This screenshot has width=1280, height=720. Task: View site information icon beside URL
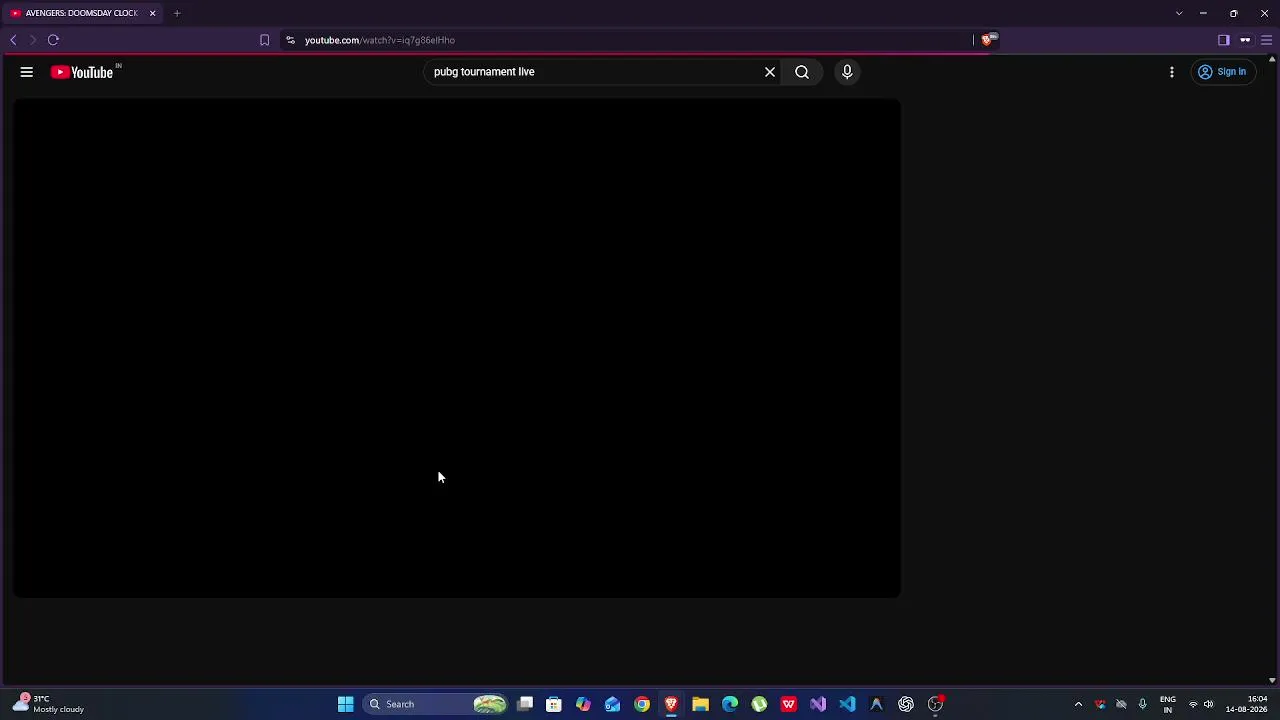pyautogui.click(x=290, y=40)
